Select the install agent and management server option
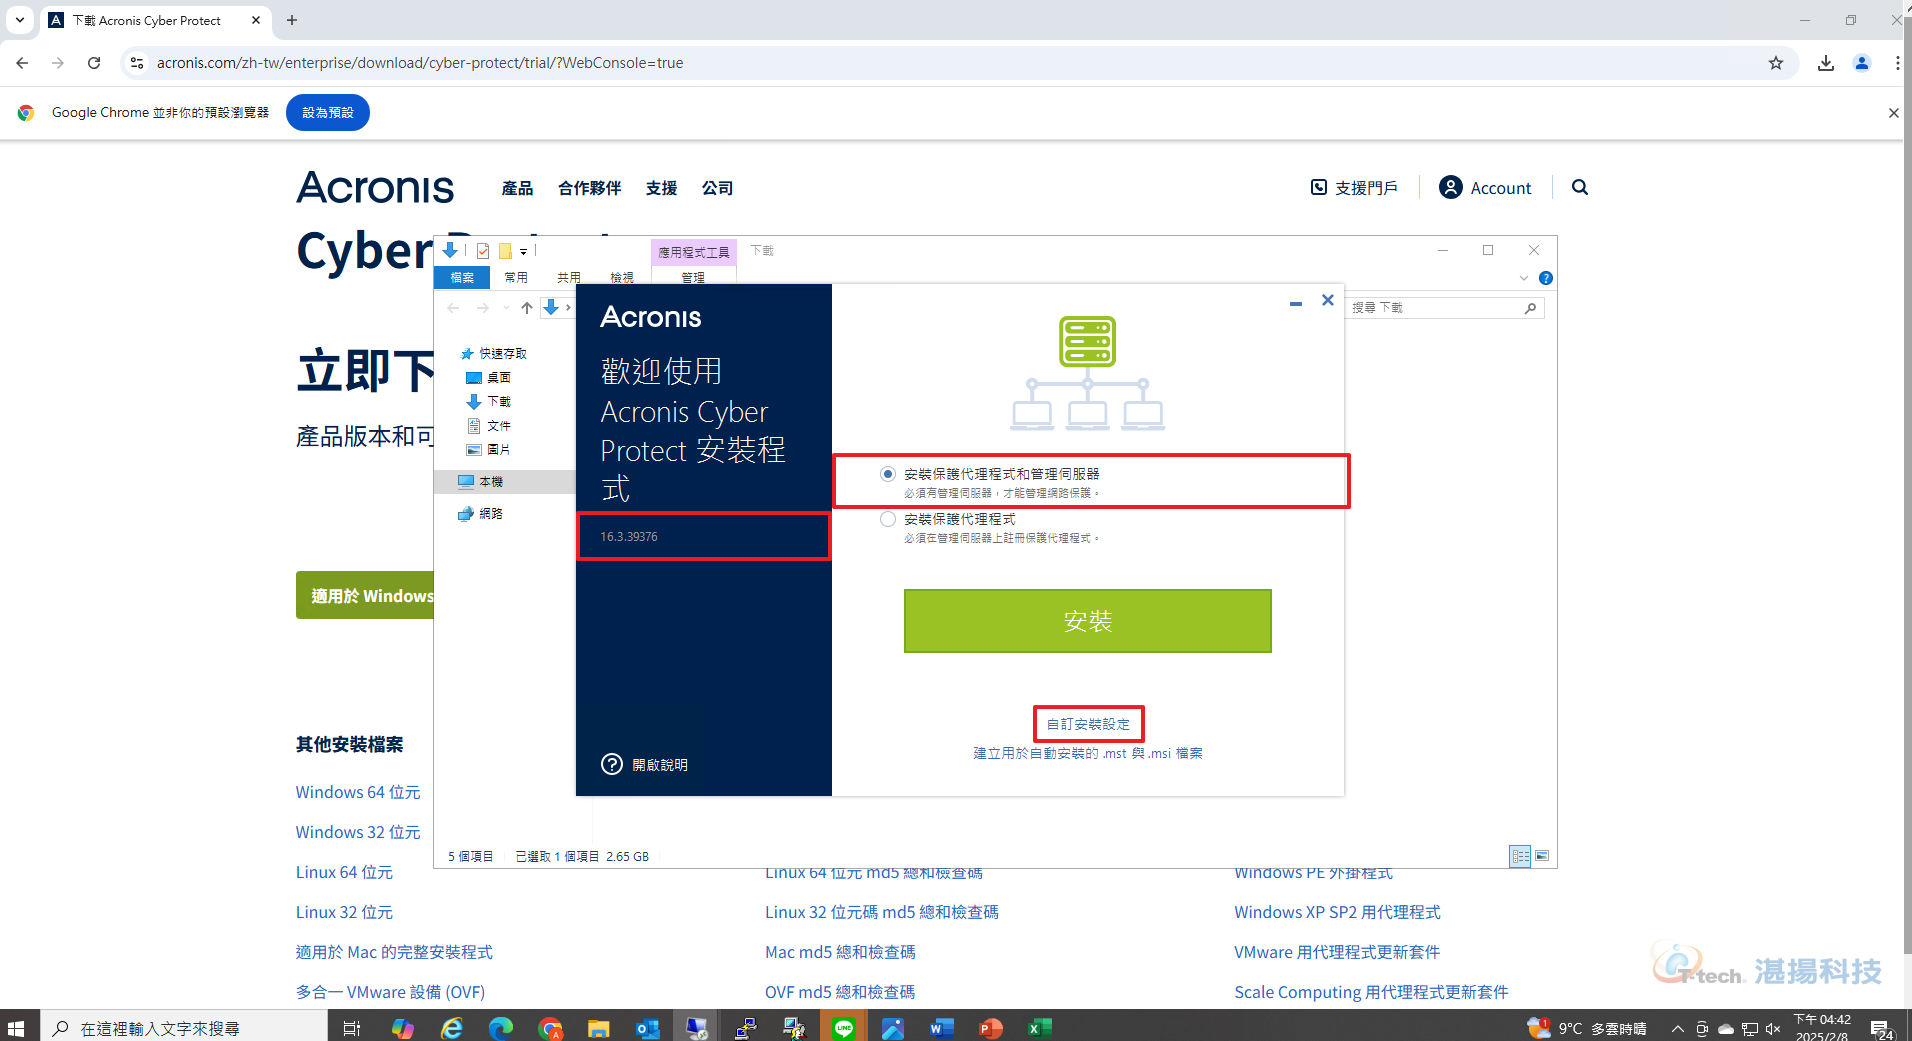 tap(888, 474)
